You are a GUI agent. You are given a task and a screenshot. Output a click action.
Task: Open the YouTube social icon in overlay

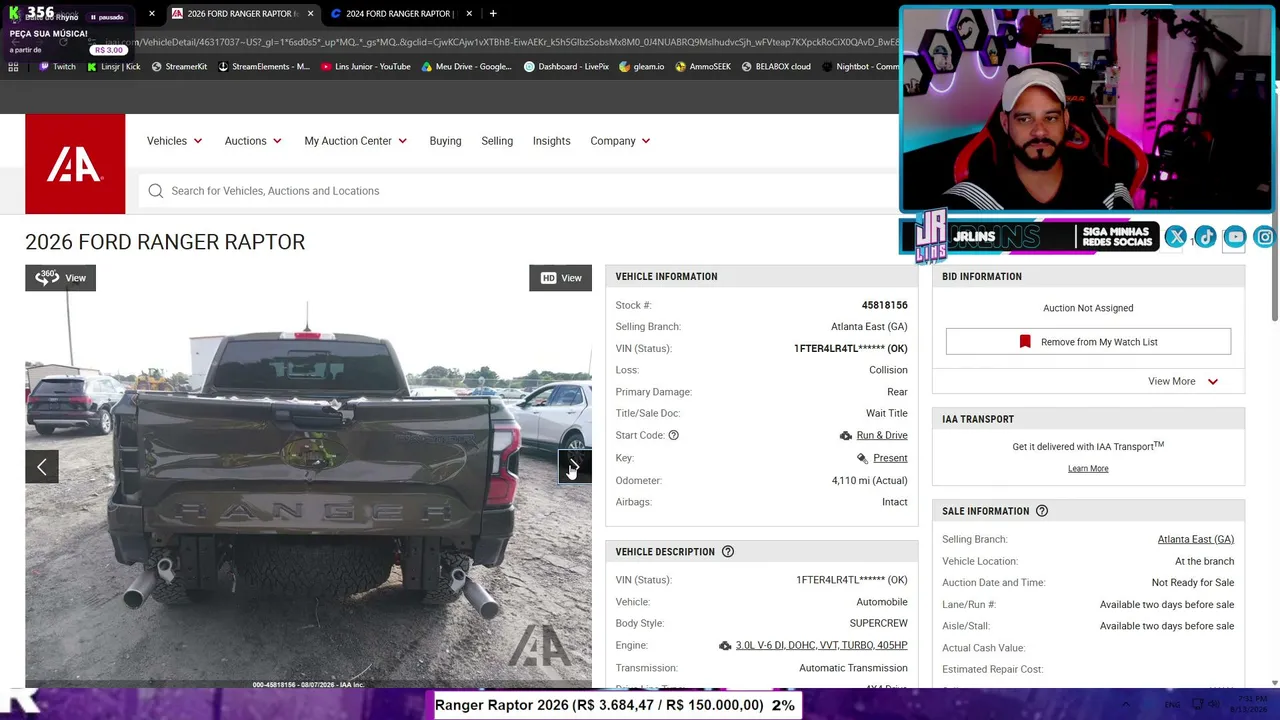point(1235,237)
